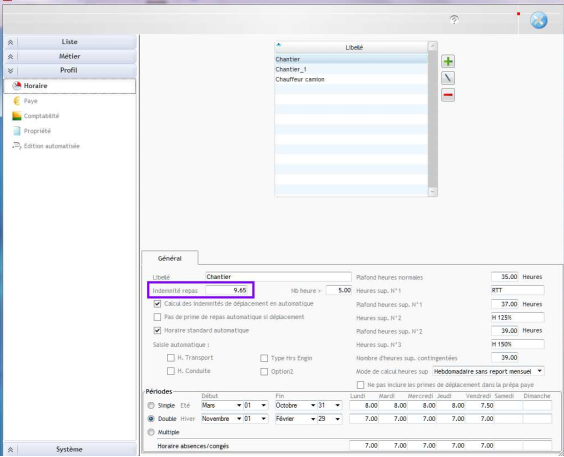Switch to the Général tab

170,259
